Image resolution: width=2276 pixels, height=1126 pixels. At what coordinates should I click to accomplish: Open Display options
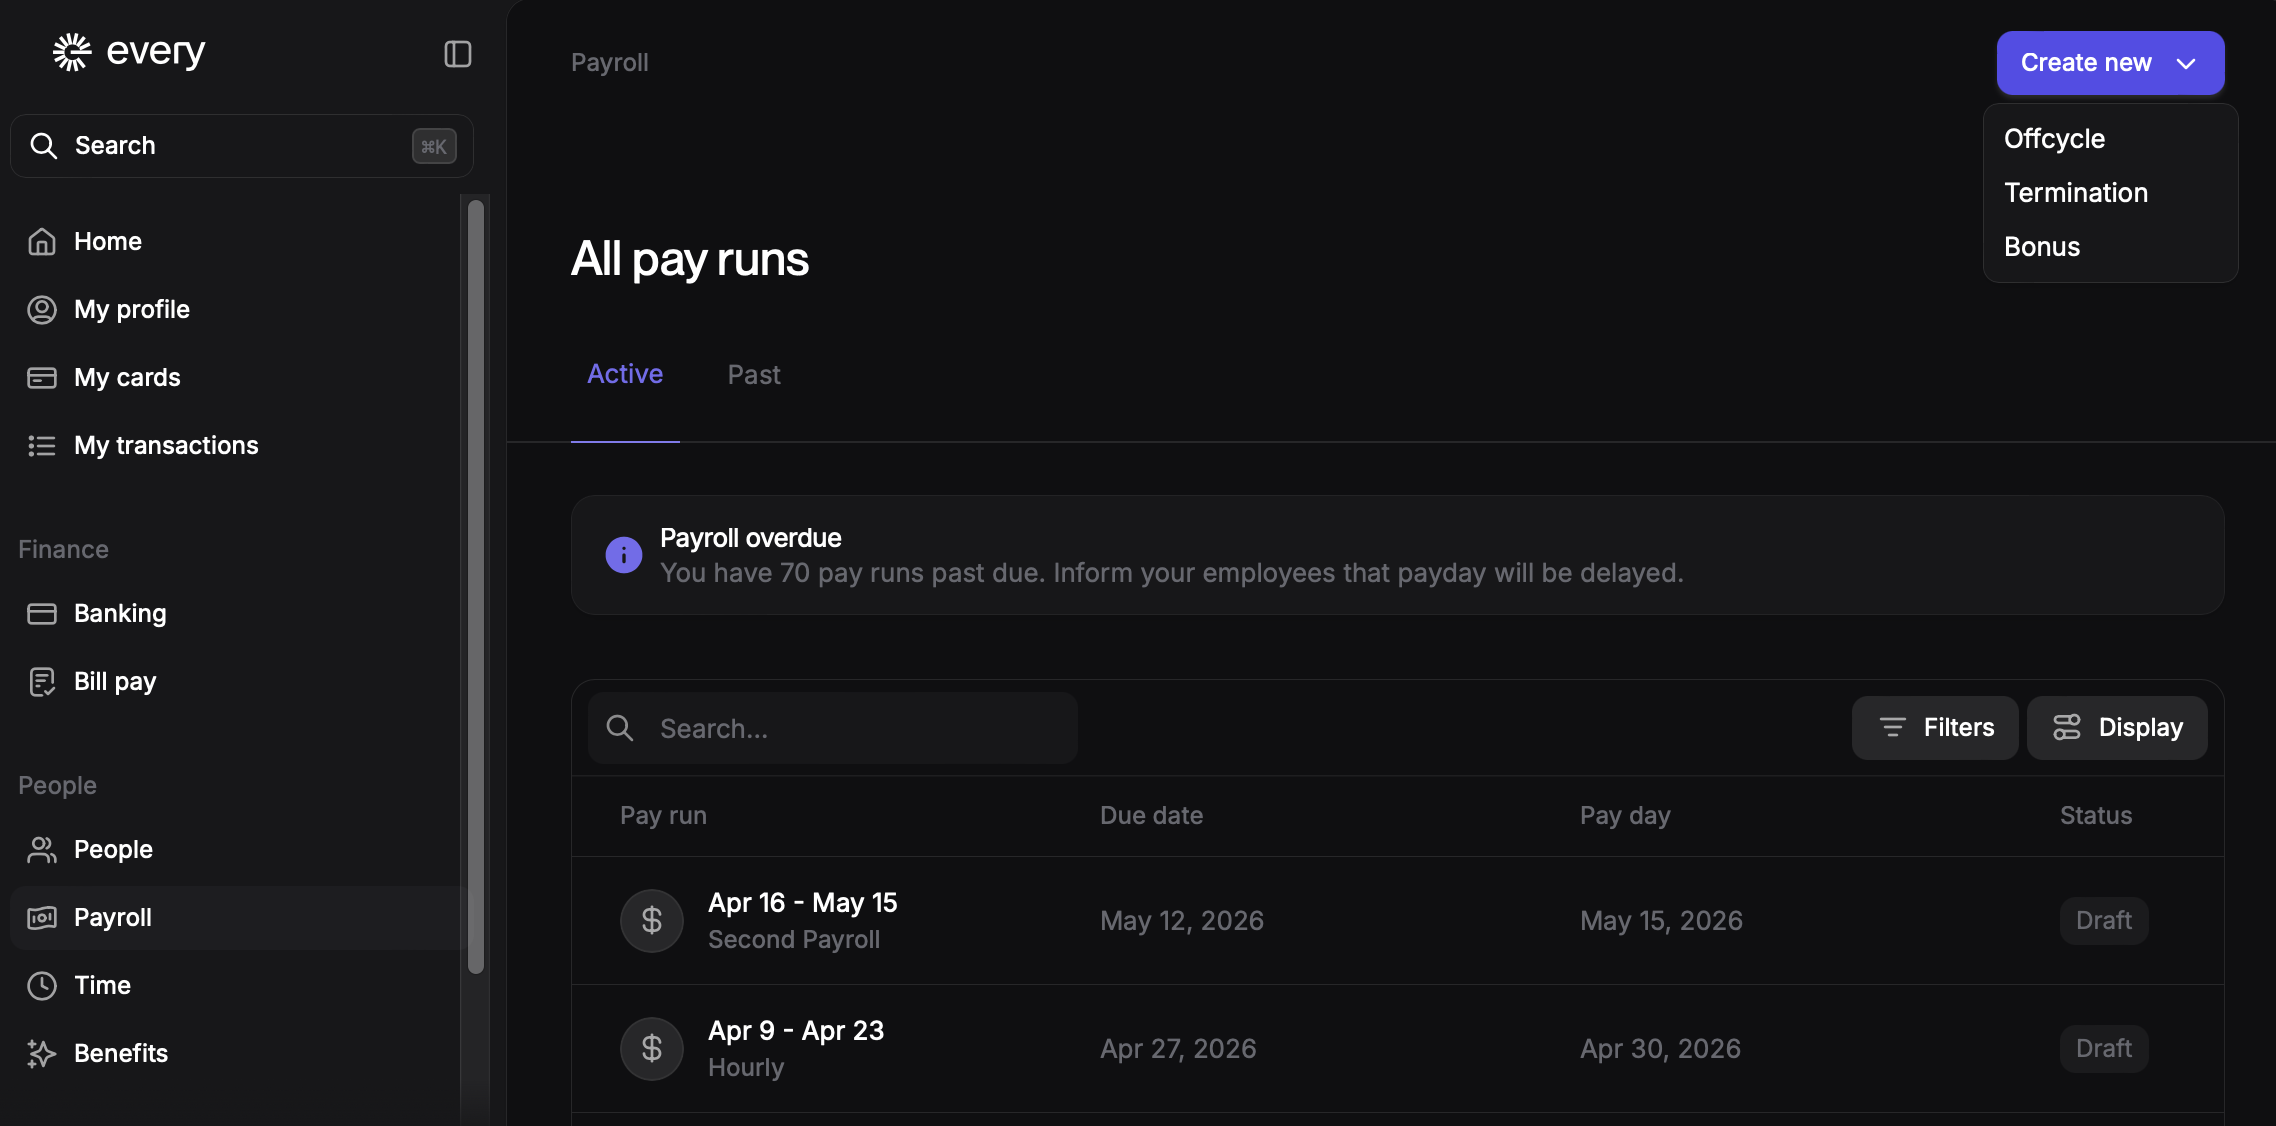tap(2116, 728)
